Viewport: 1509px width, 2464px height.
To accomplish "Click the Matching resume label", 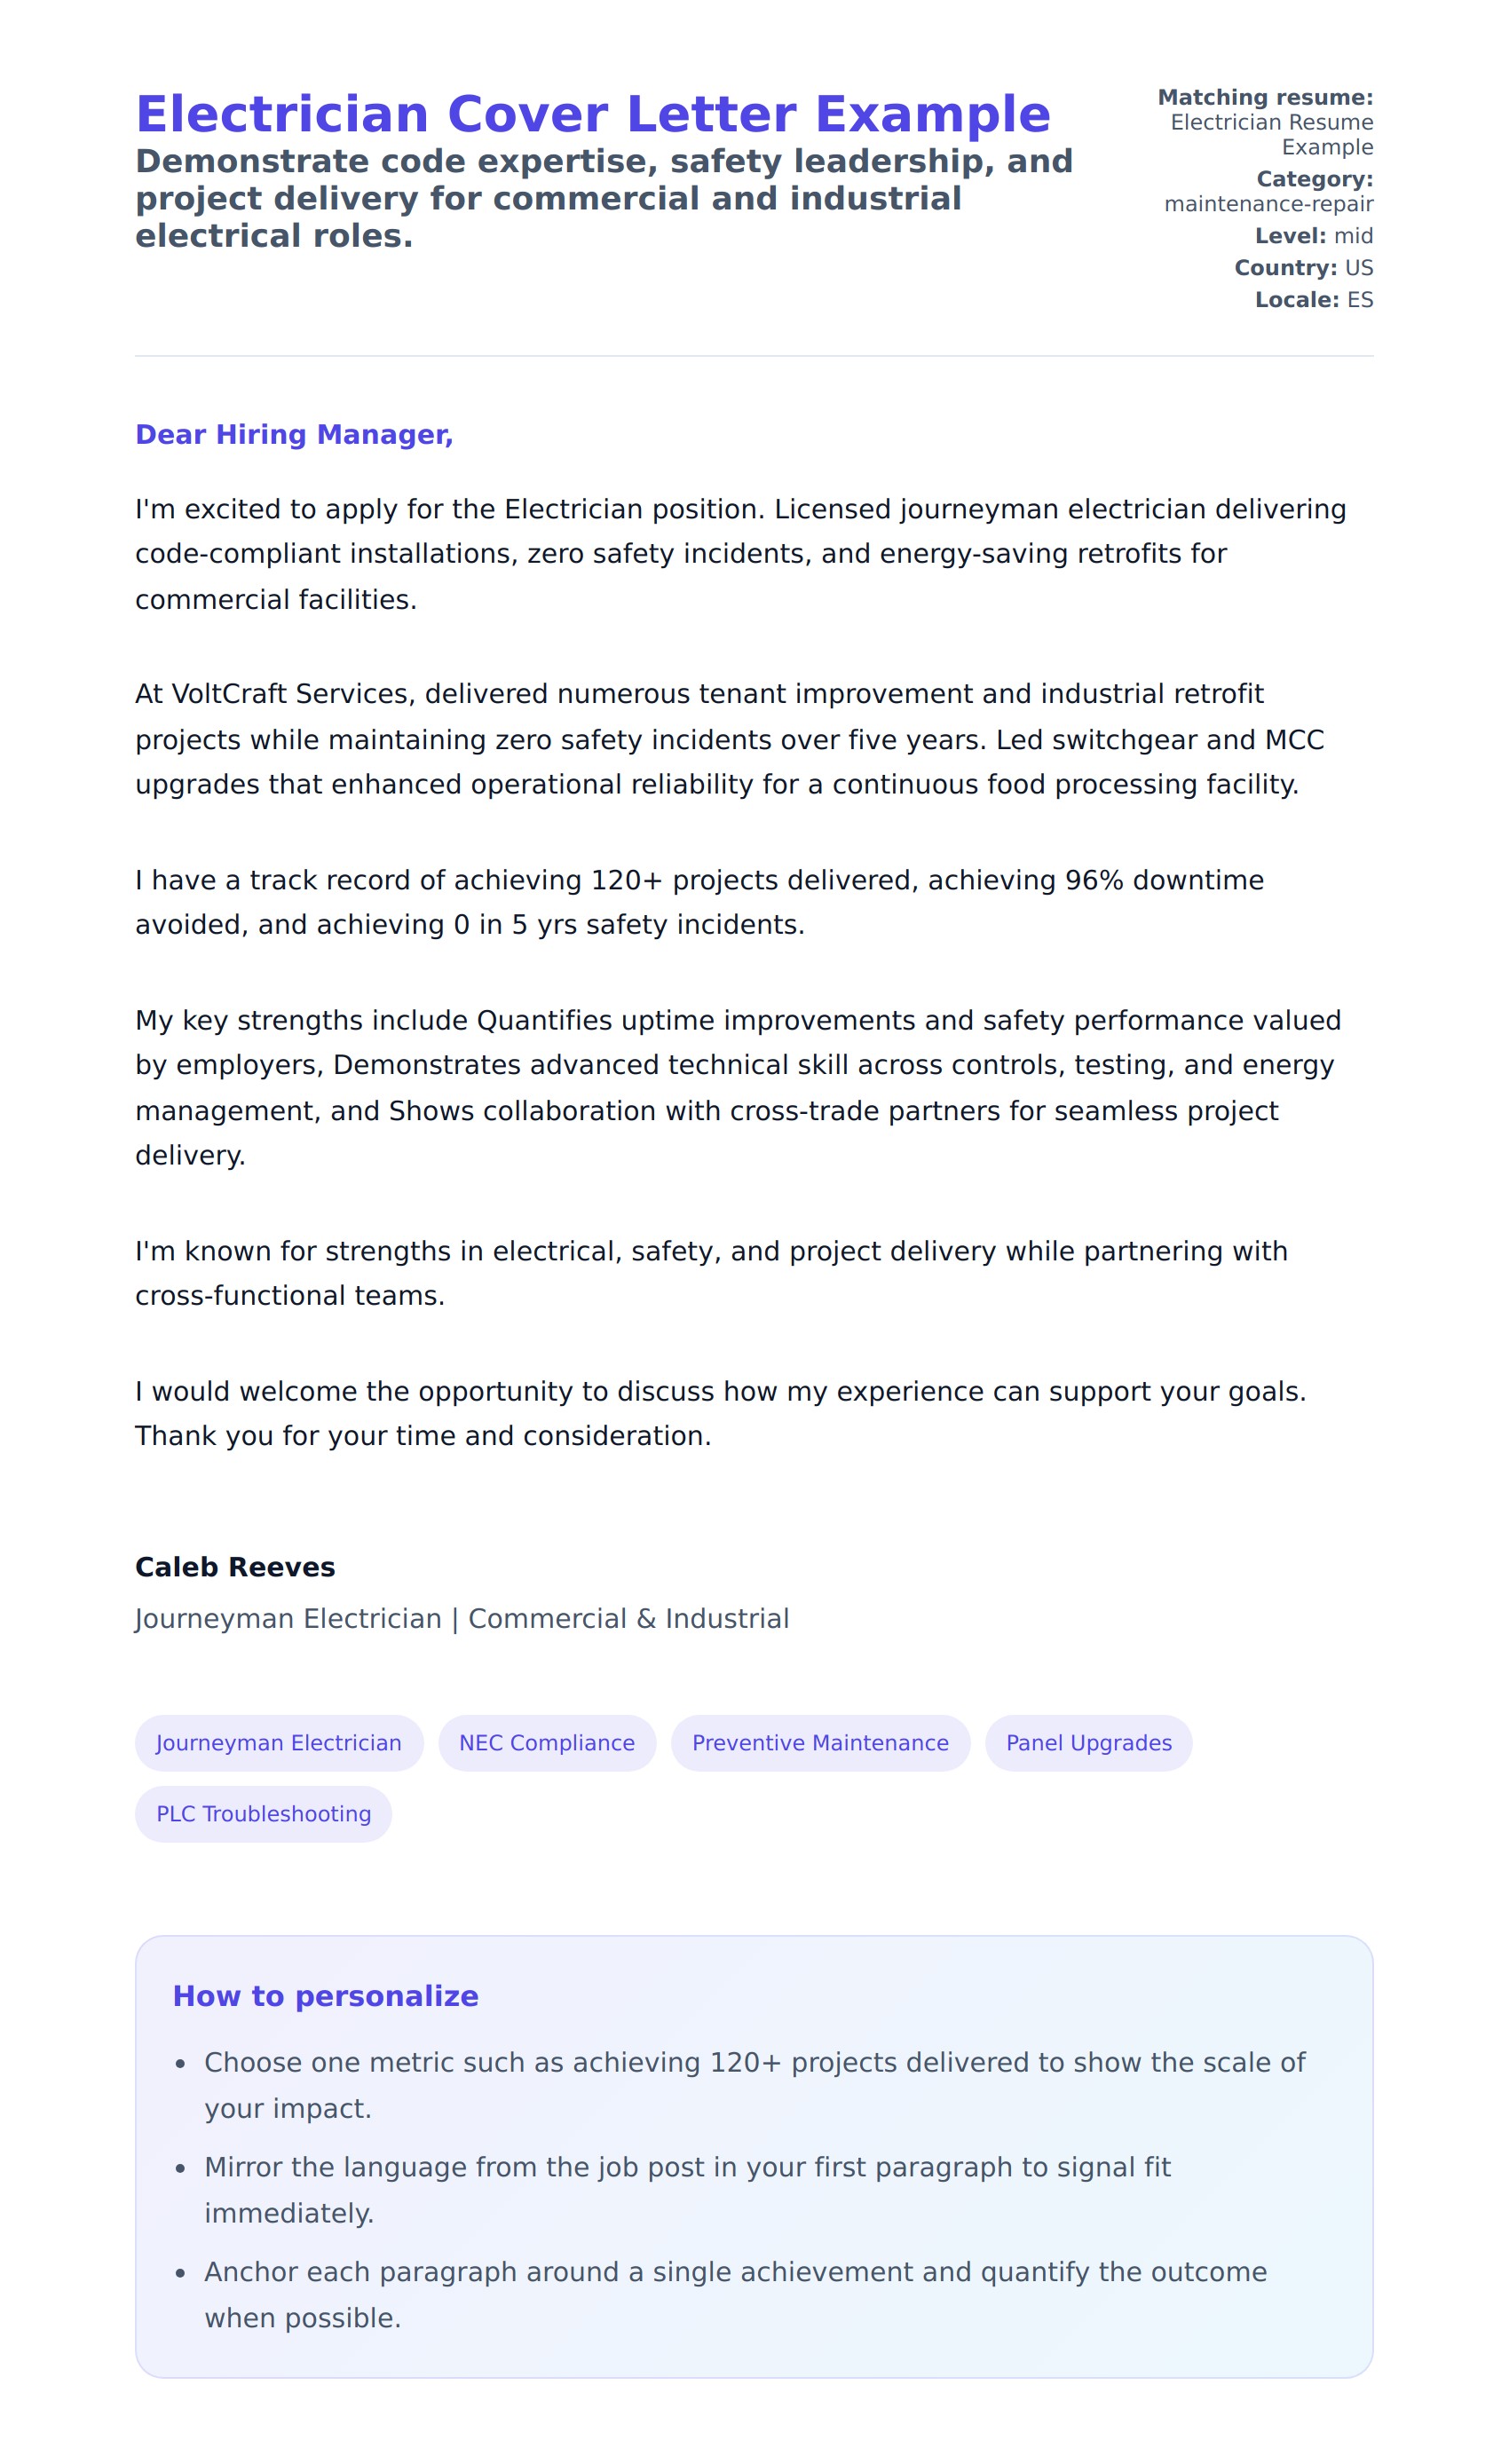I will click(x=1265, y=97).
